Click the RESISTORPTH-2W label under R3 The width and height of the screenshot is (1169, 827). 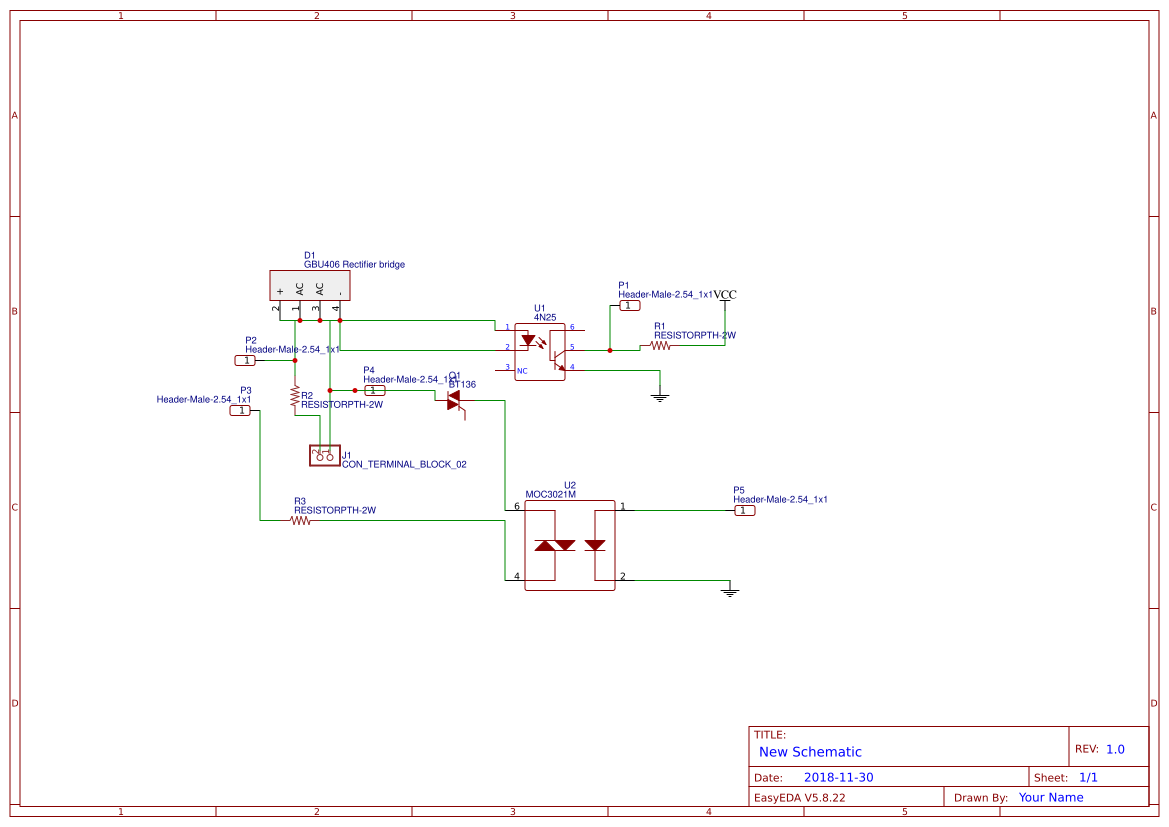click(335, 511)
